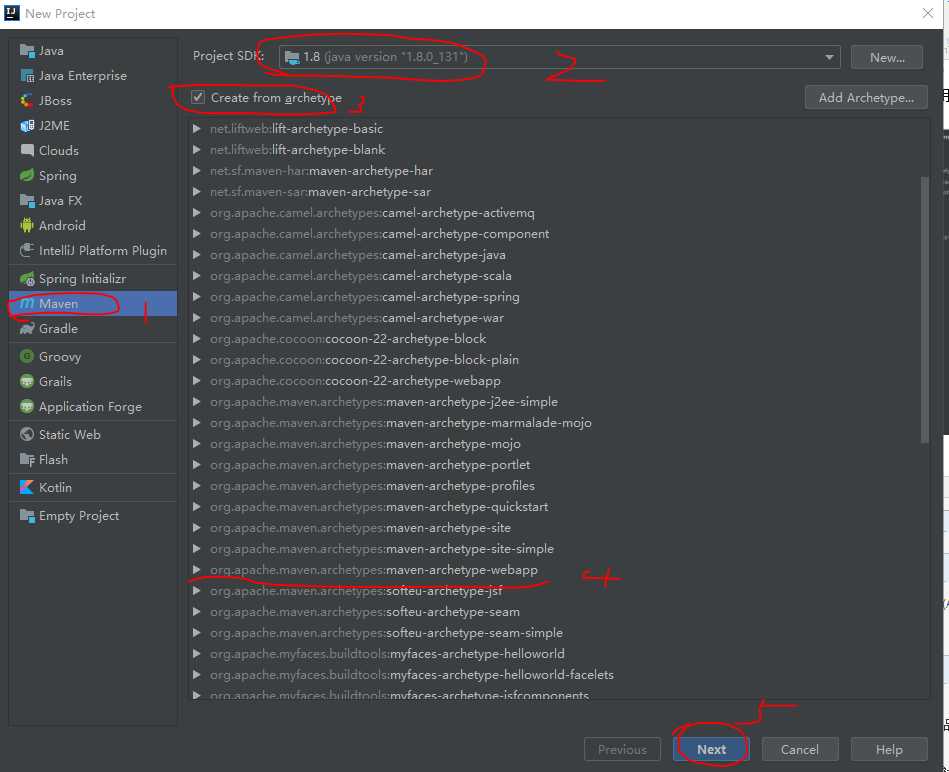Select maven-archetype-j2ee-simple entry

pos(384,402)
